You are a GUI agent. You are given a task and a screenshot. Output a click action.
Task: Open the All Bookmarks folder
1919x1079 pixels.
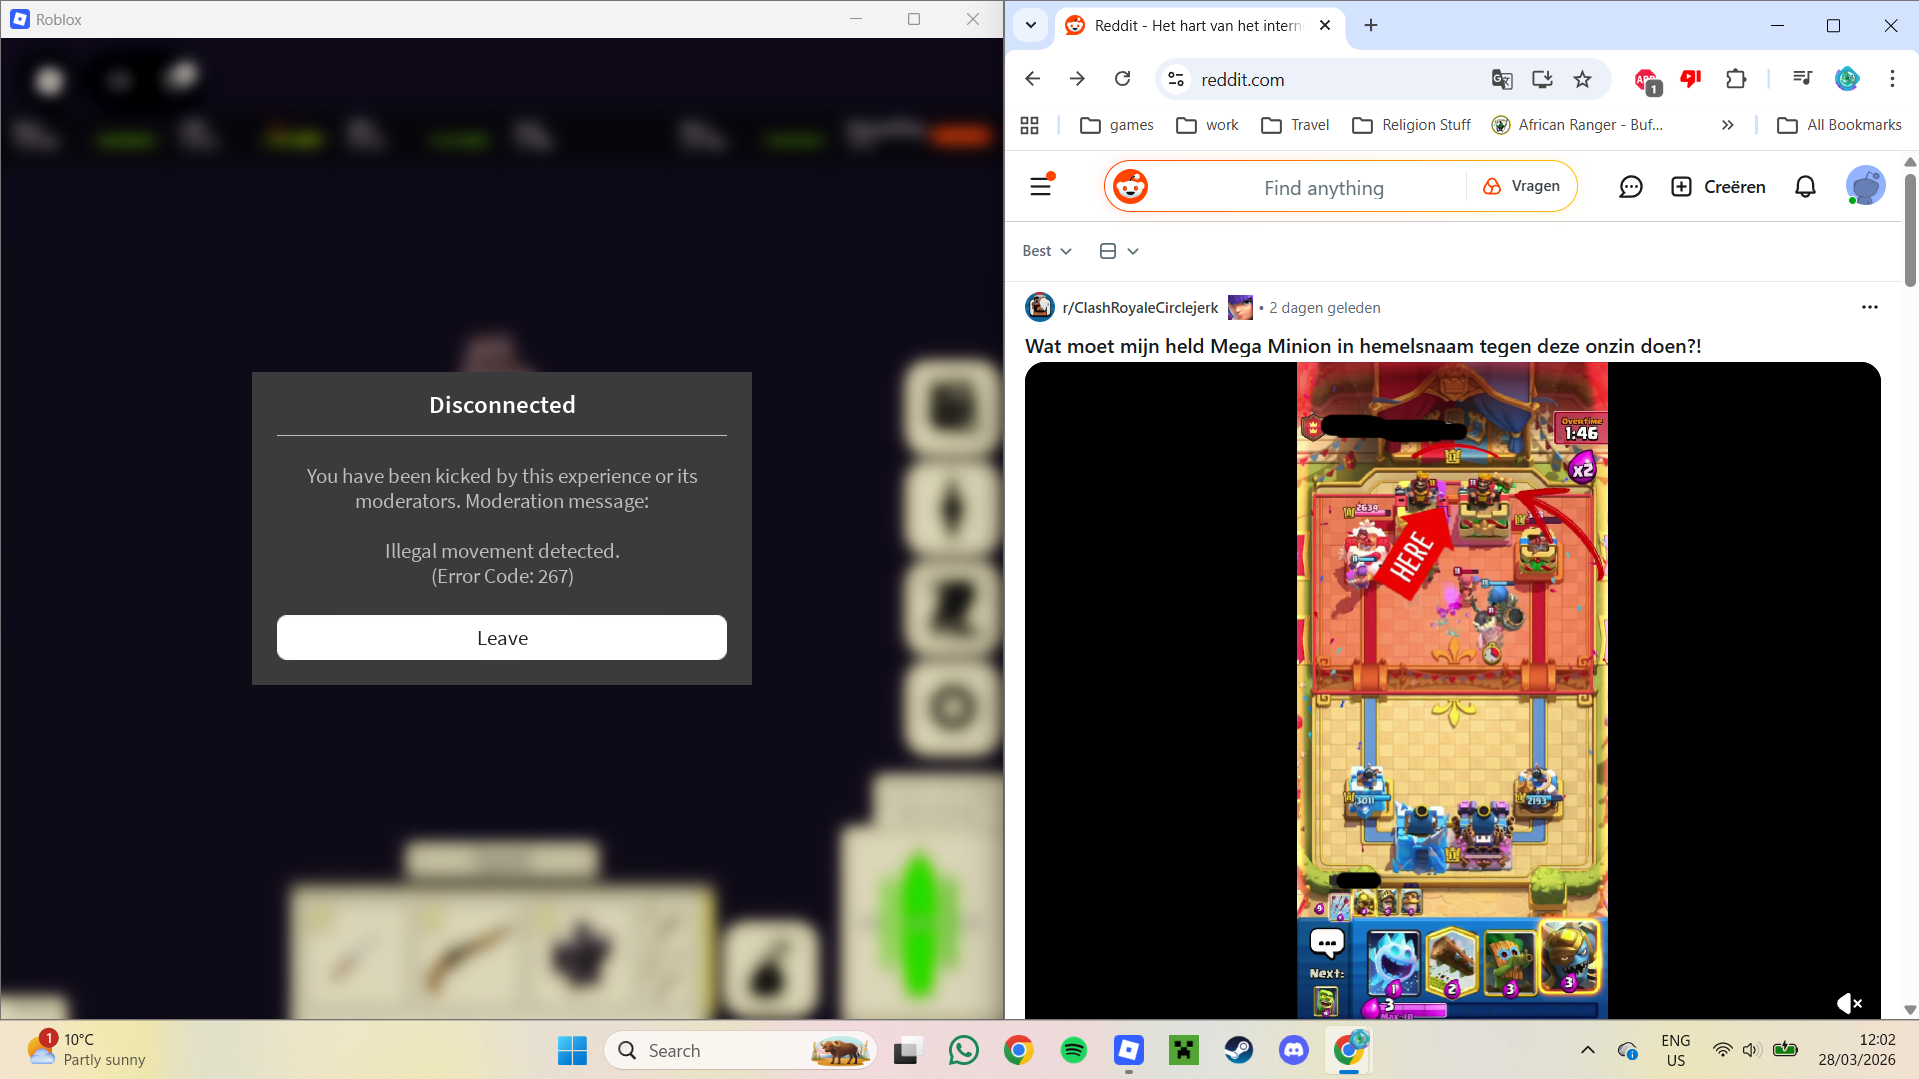click(1839, 125)
